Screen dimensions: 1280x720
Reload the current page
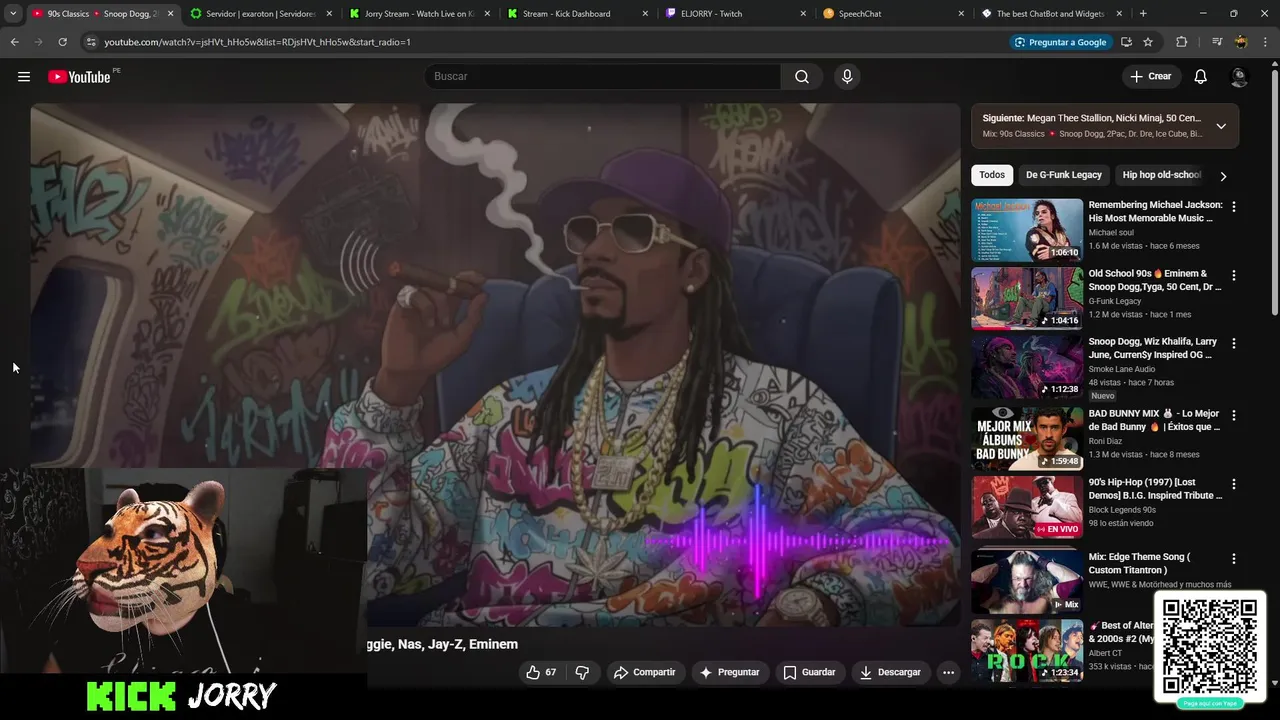coord(62,42)
